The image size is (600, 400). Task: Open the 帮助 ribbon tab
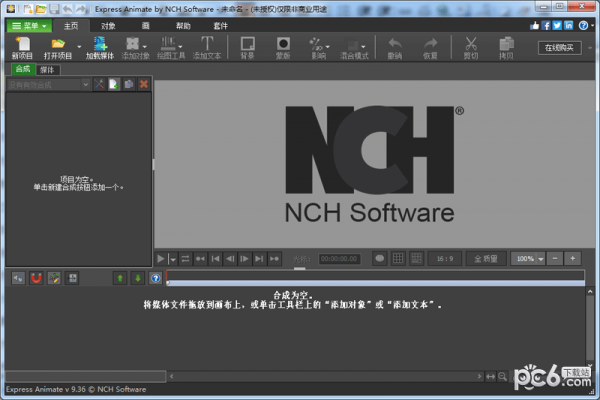point(183,26)
